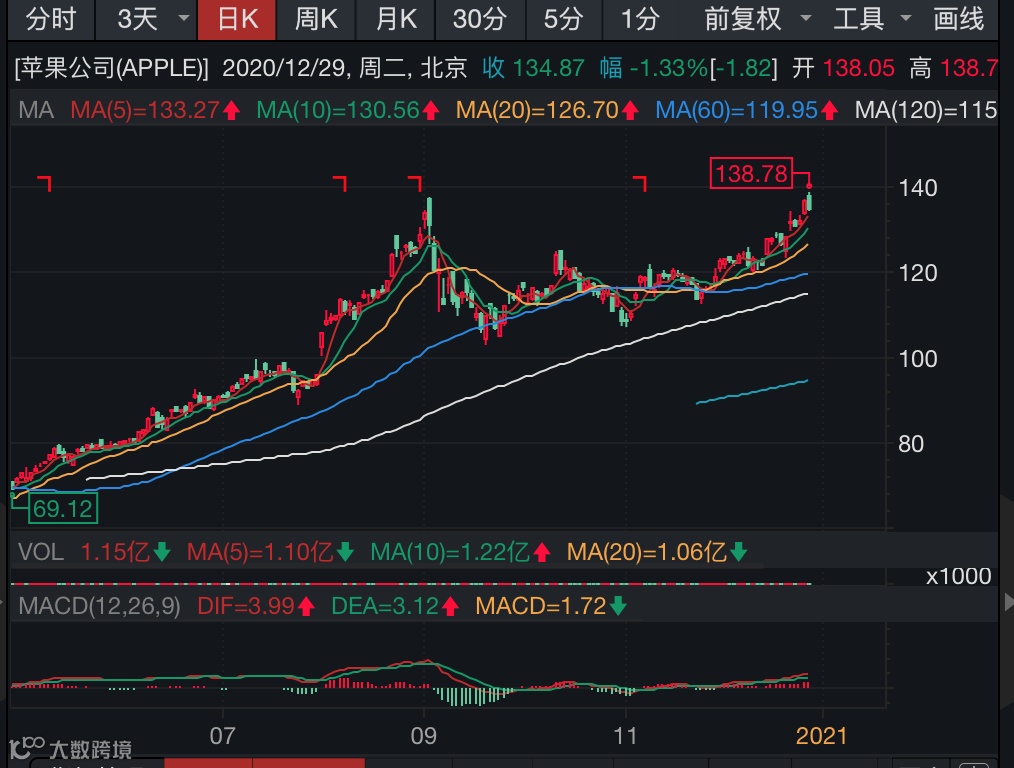1014x768 pixels.
Task: Click the 100 price axis label
Action: pyautogui.click(x=918, y=359)
